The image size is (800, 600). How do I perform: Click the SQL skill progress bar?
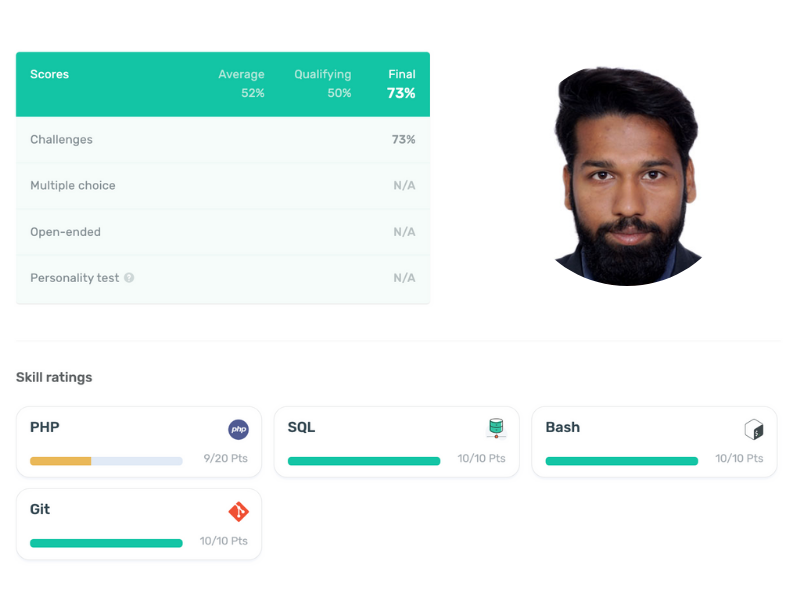pos(364,461)
